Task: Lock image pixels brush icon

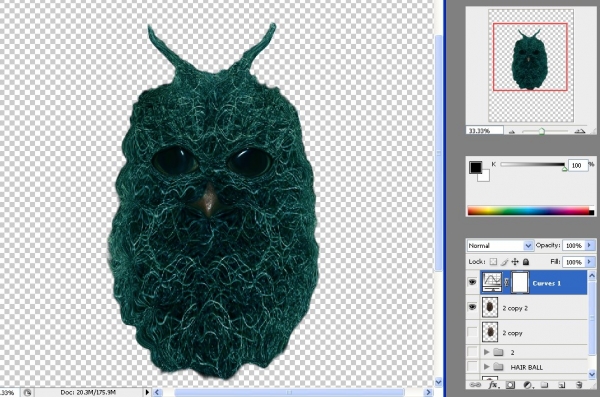Action: (504, 262)
